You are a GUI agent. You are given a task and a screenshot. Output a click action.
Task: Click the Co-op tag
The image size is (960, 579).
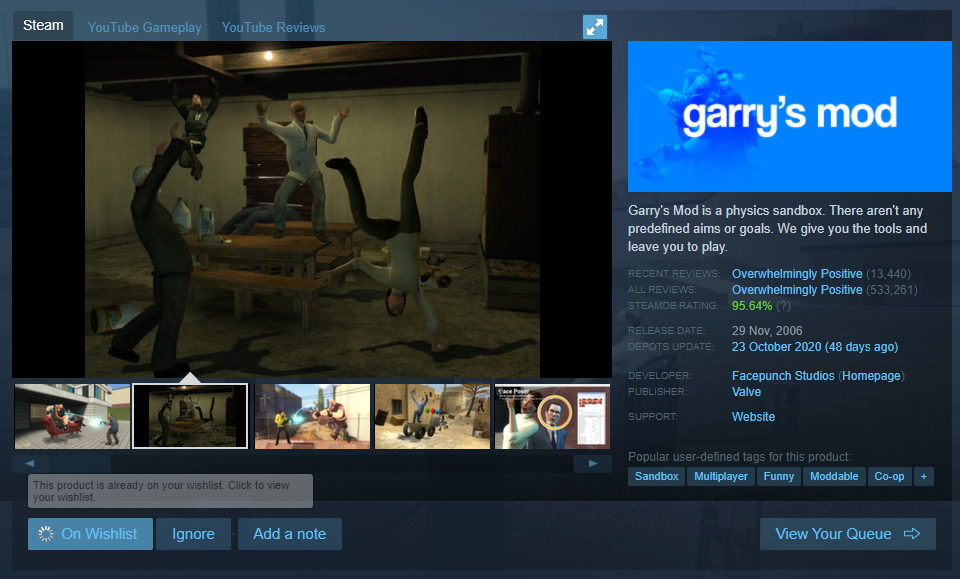tap(889, 476)
